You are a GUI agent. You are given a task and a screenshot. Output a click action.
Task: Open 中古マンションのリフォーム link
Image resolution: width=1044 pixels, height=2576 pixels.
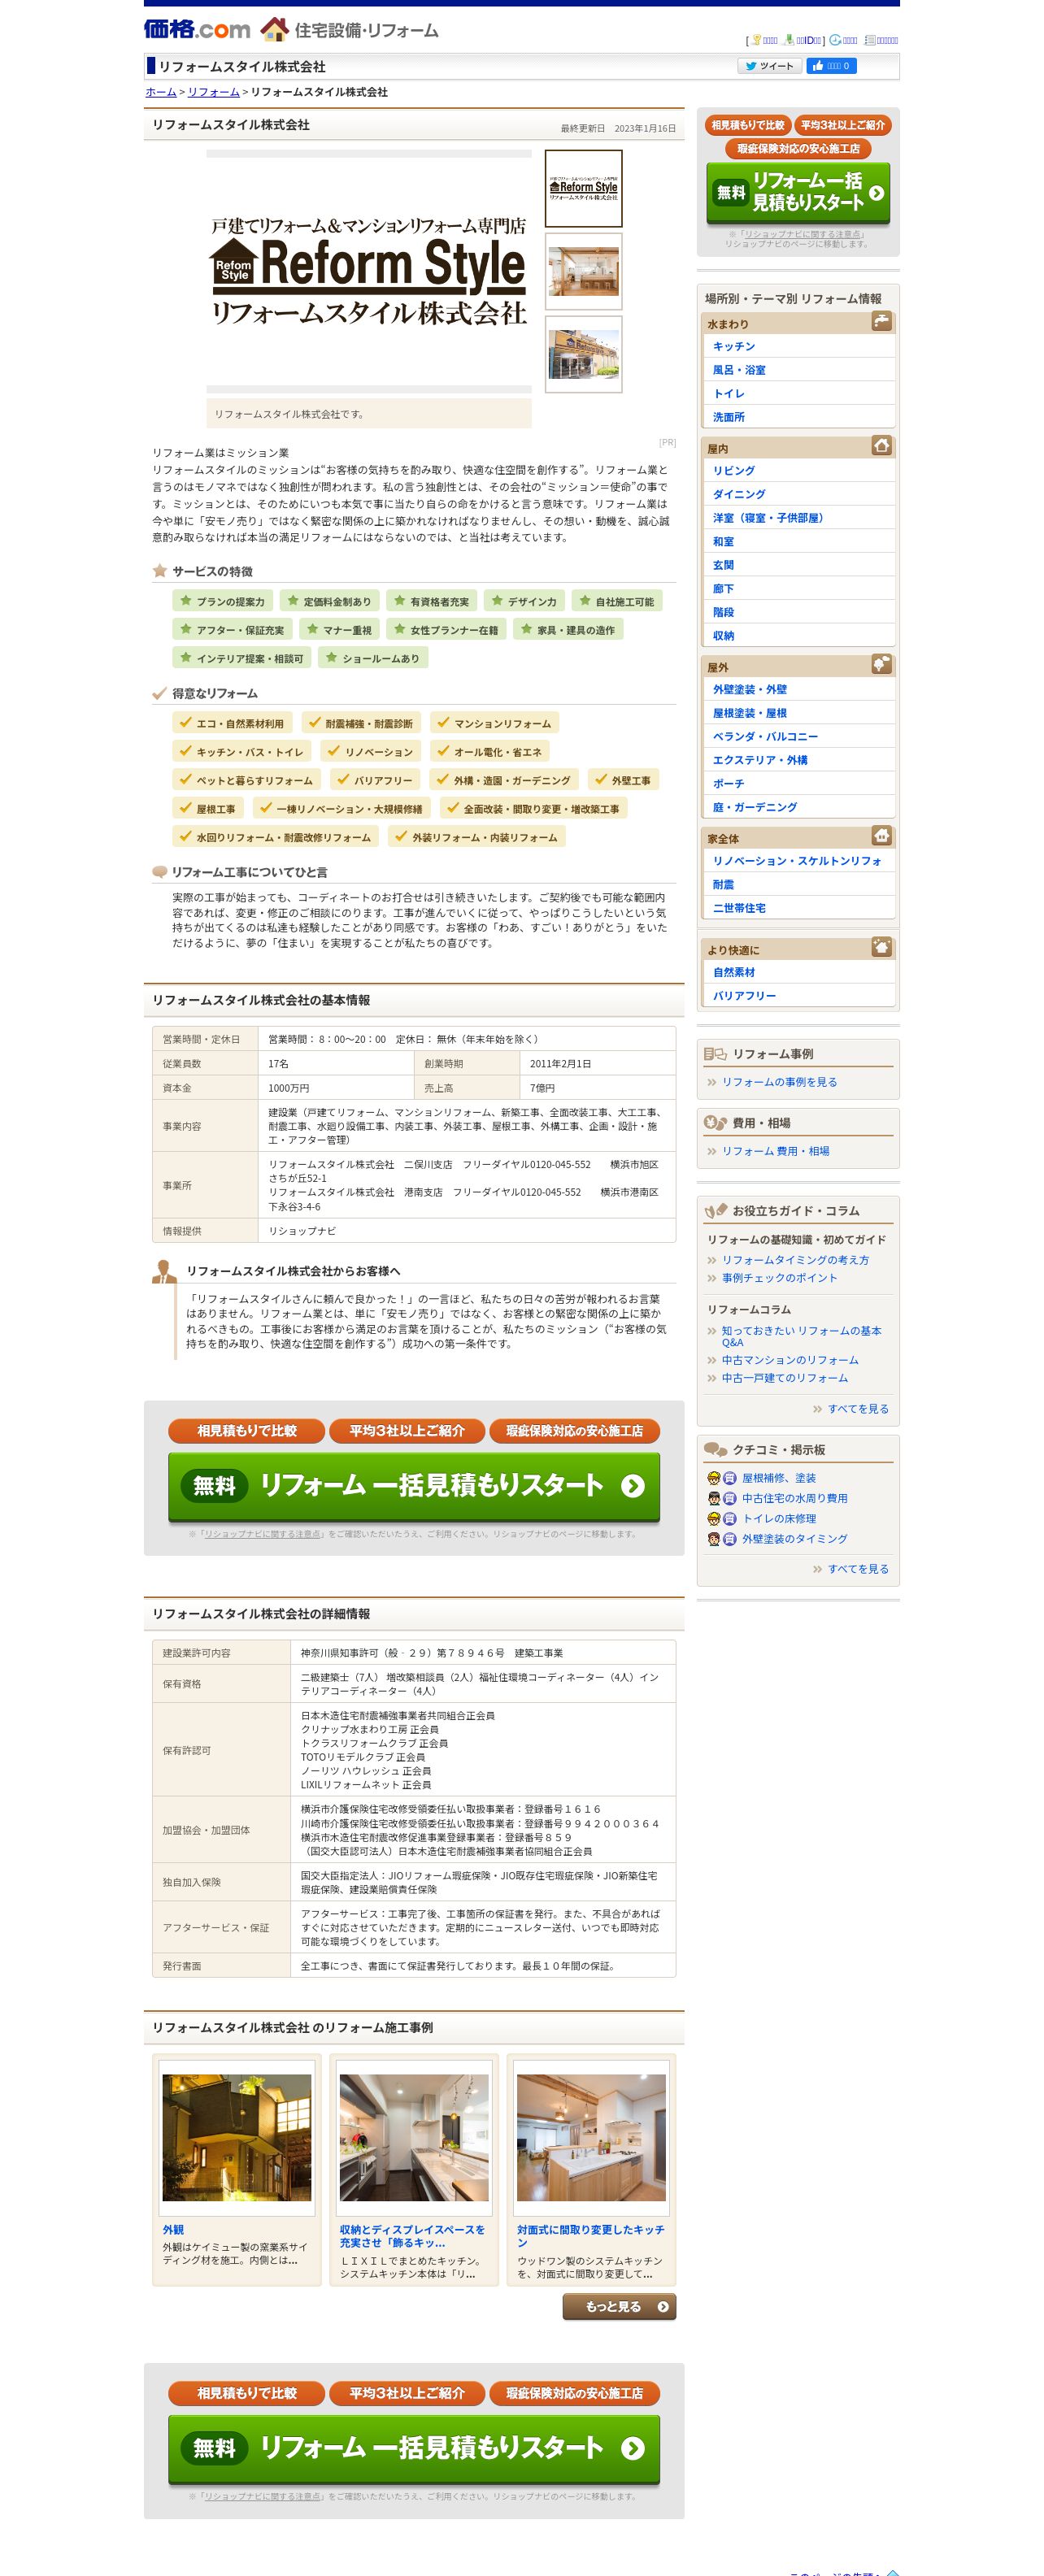point(790,1360)
